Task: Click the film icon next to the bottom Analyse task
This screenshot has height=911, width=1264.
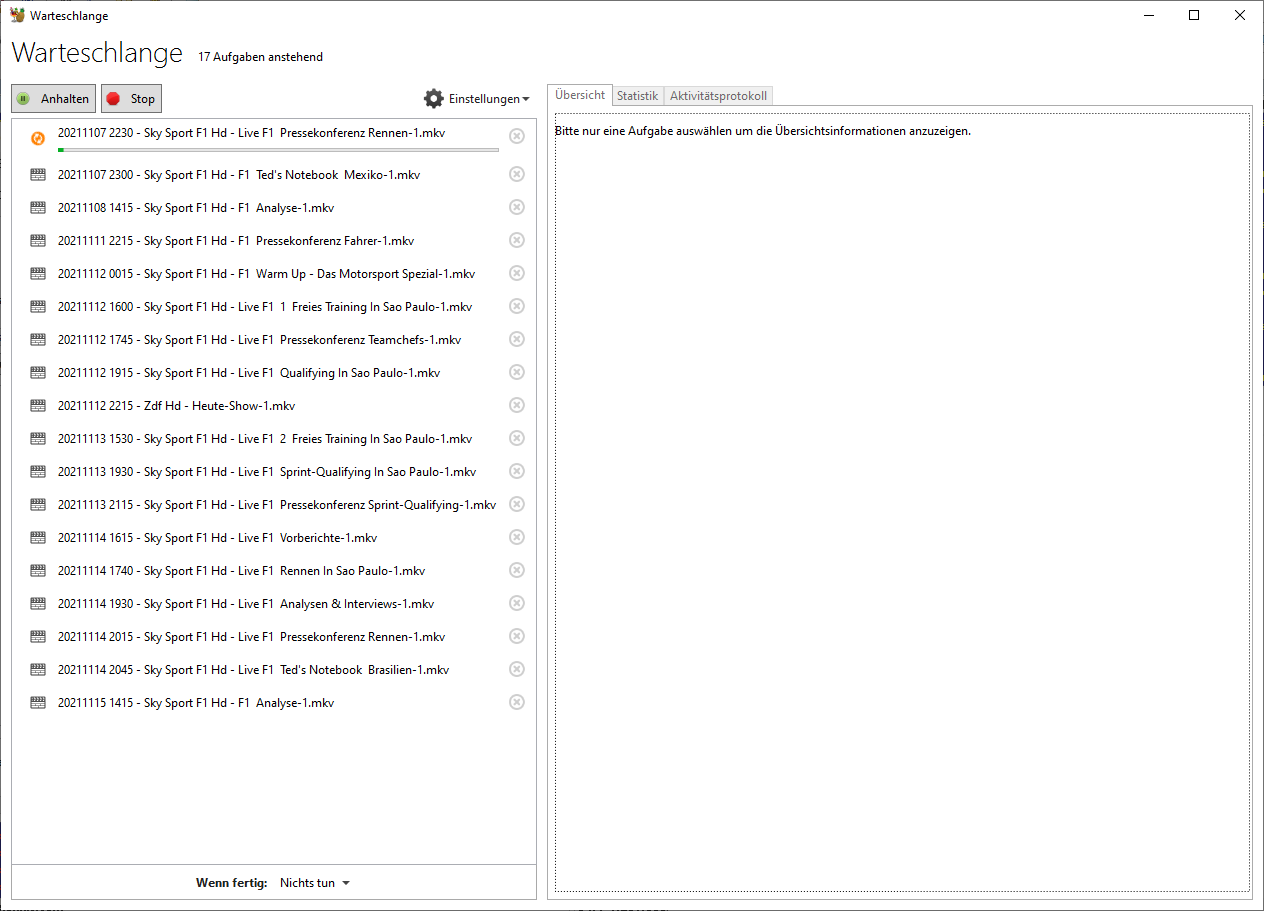Action: point(37,702)
